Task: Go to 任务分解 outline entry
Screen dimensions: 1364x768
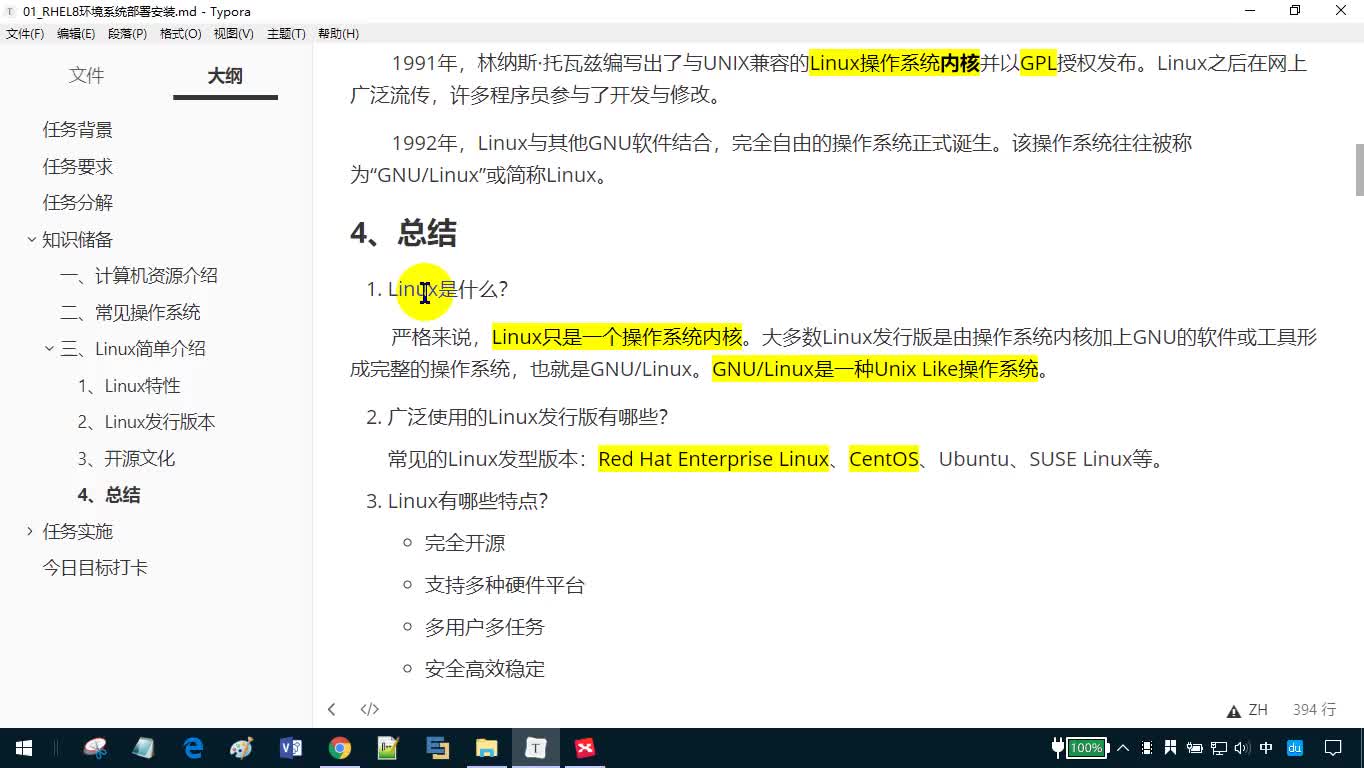Action: tap(77, 203)
